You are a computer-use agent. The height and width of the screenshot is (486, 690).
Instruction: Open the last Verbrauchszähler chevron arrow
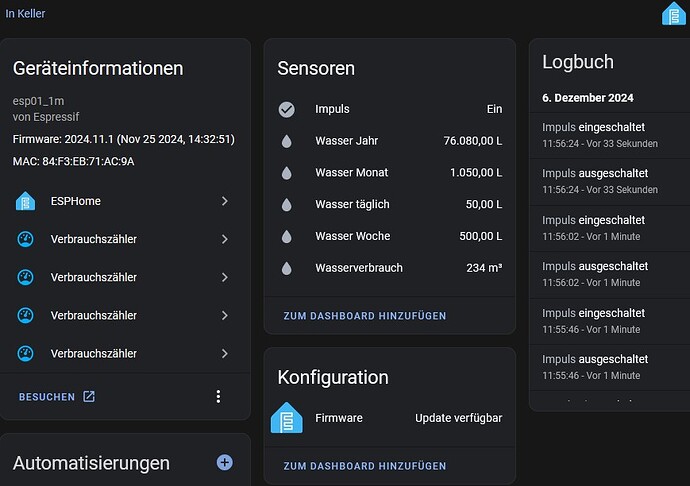[225, 353]
